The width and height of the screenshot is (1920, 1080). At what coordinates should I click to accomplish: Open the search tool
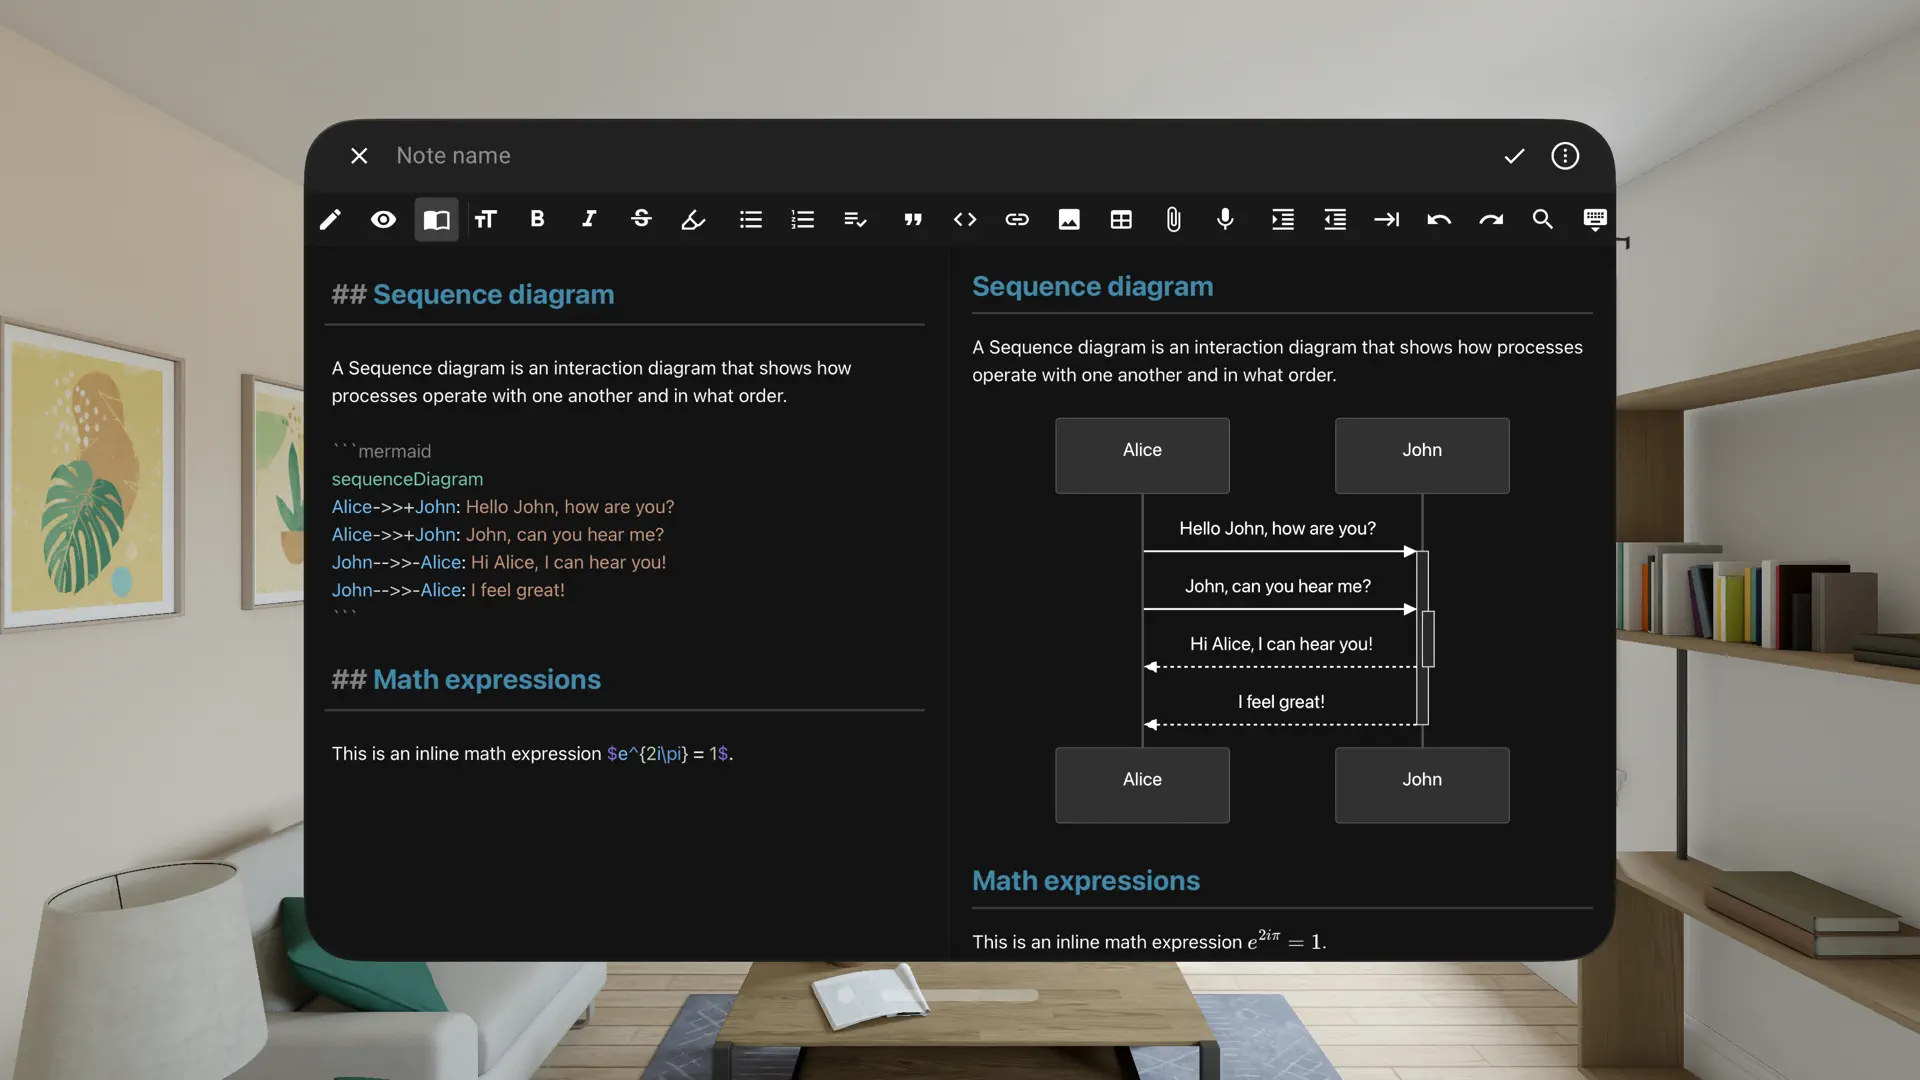1542,219
